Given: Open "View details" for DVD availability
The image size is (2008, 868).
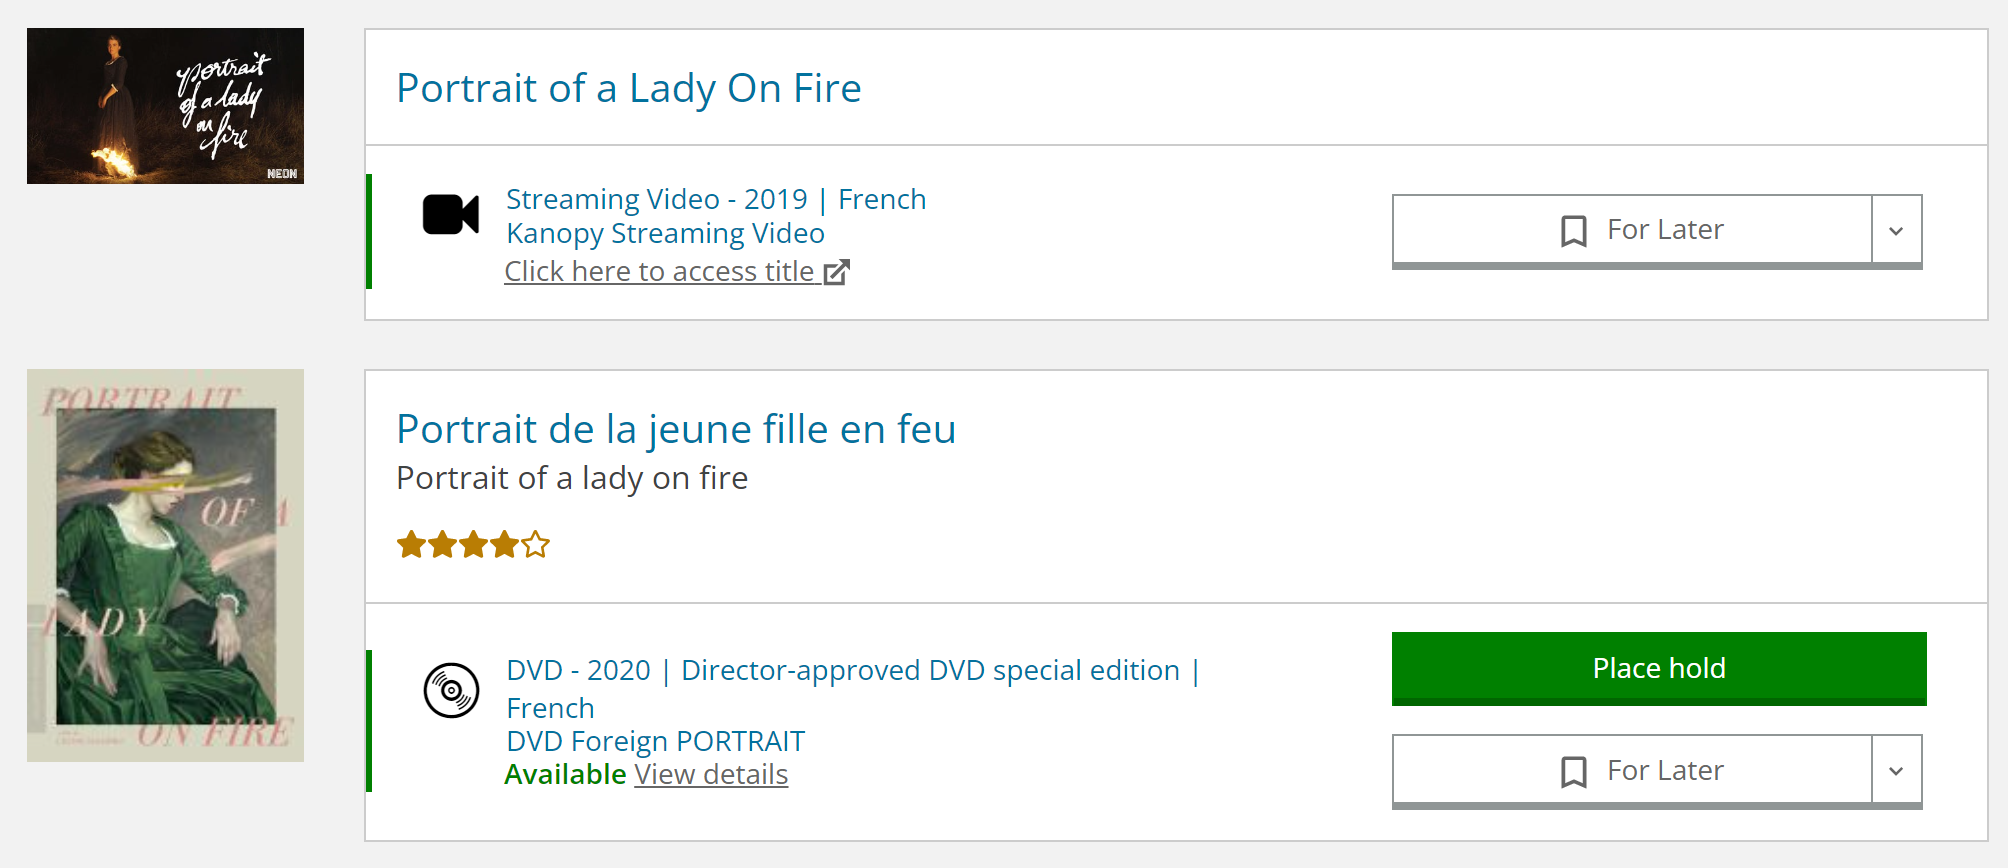Looking at the screenshot, I should click(711, 774).
